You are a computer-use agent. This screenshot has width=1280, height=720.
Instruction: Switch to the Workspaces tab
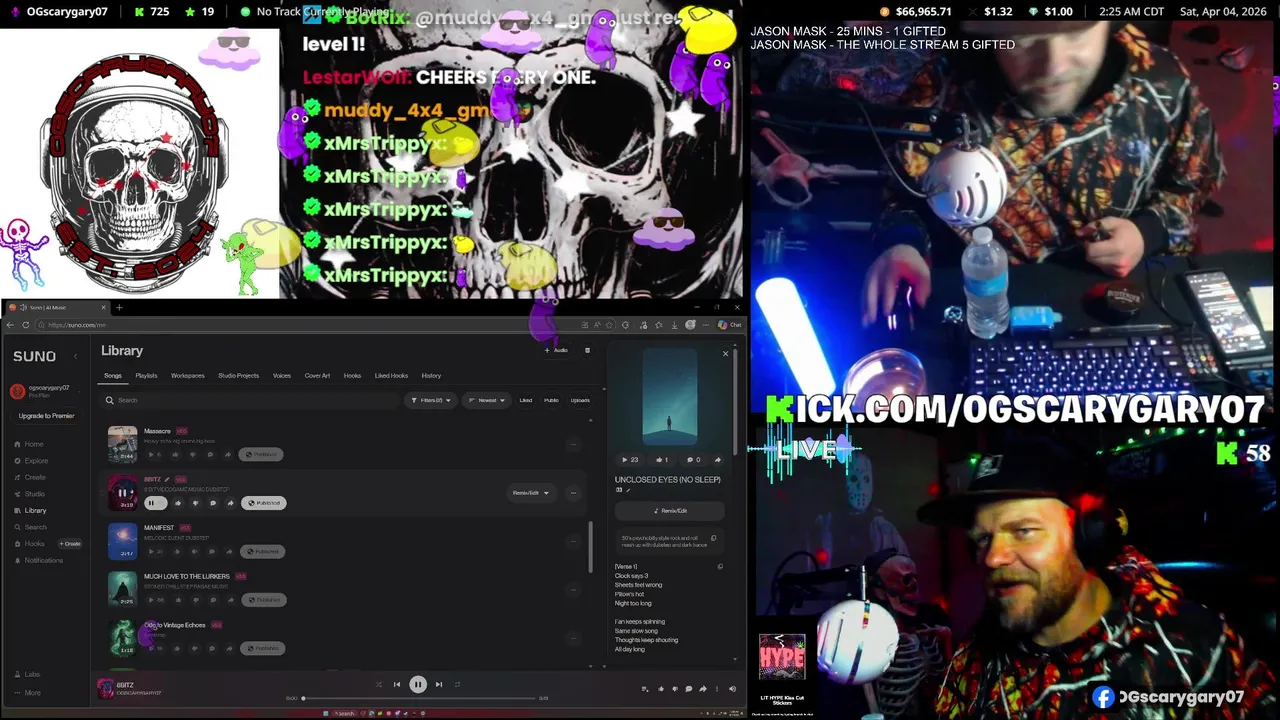(187, 376)
